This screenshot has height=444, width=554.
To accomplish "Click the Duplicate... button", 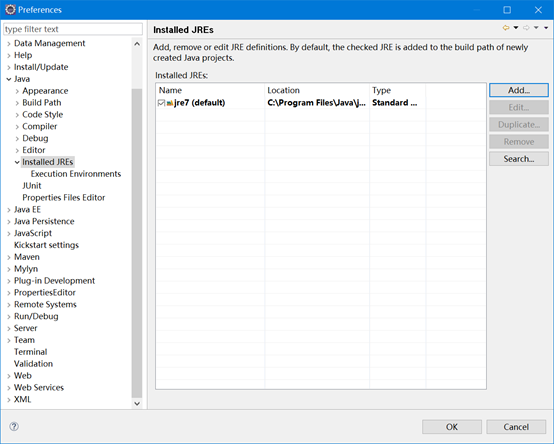I will pyautogui.click(x=519, y=125).
